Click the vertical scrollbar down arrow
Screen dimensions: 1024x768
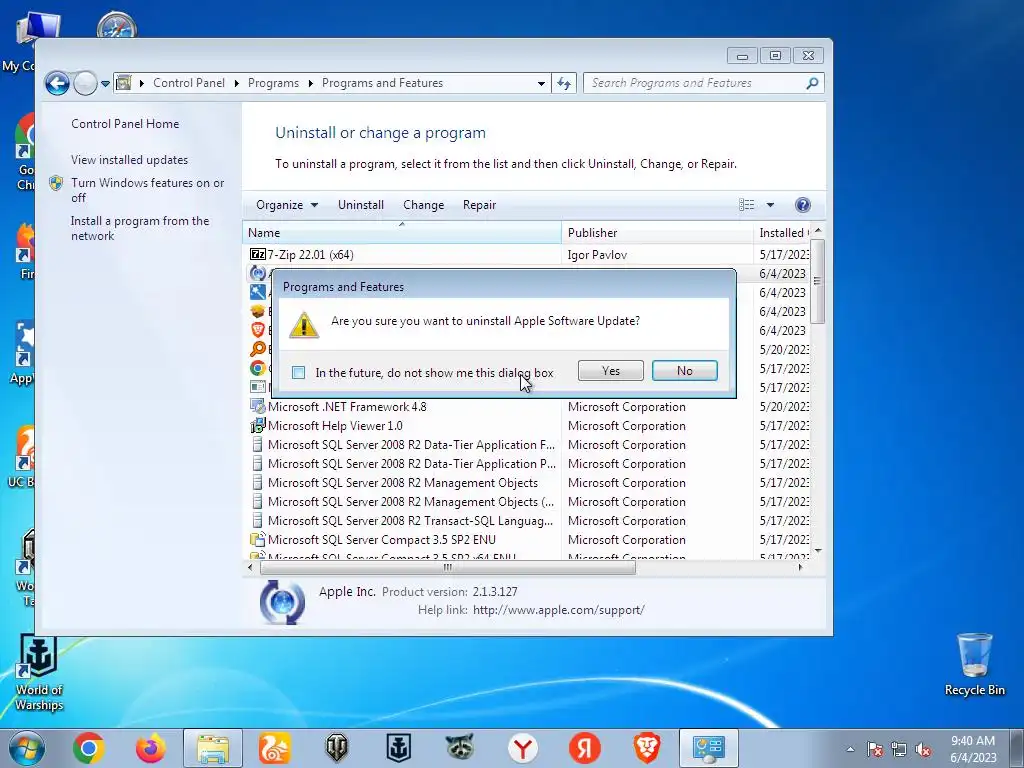click(x=818, y=551)
